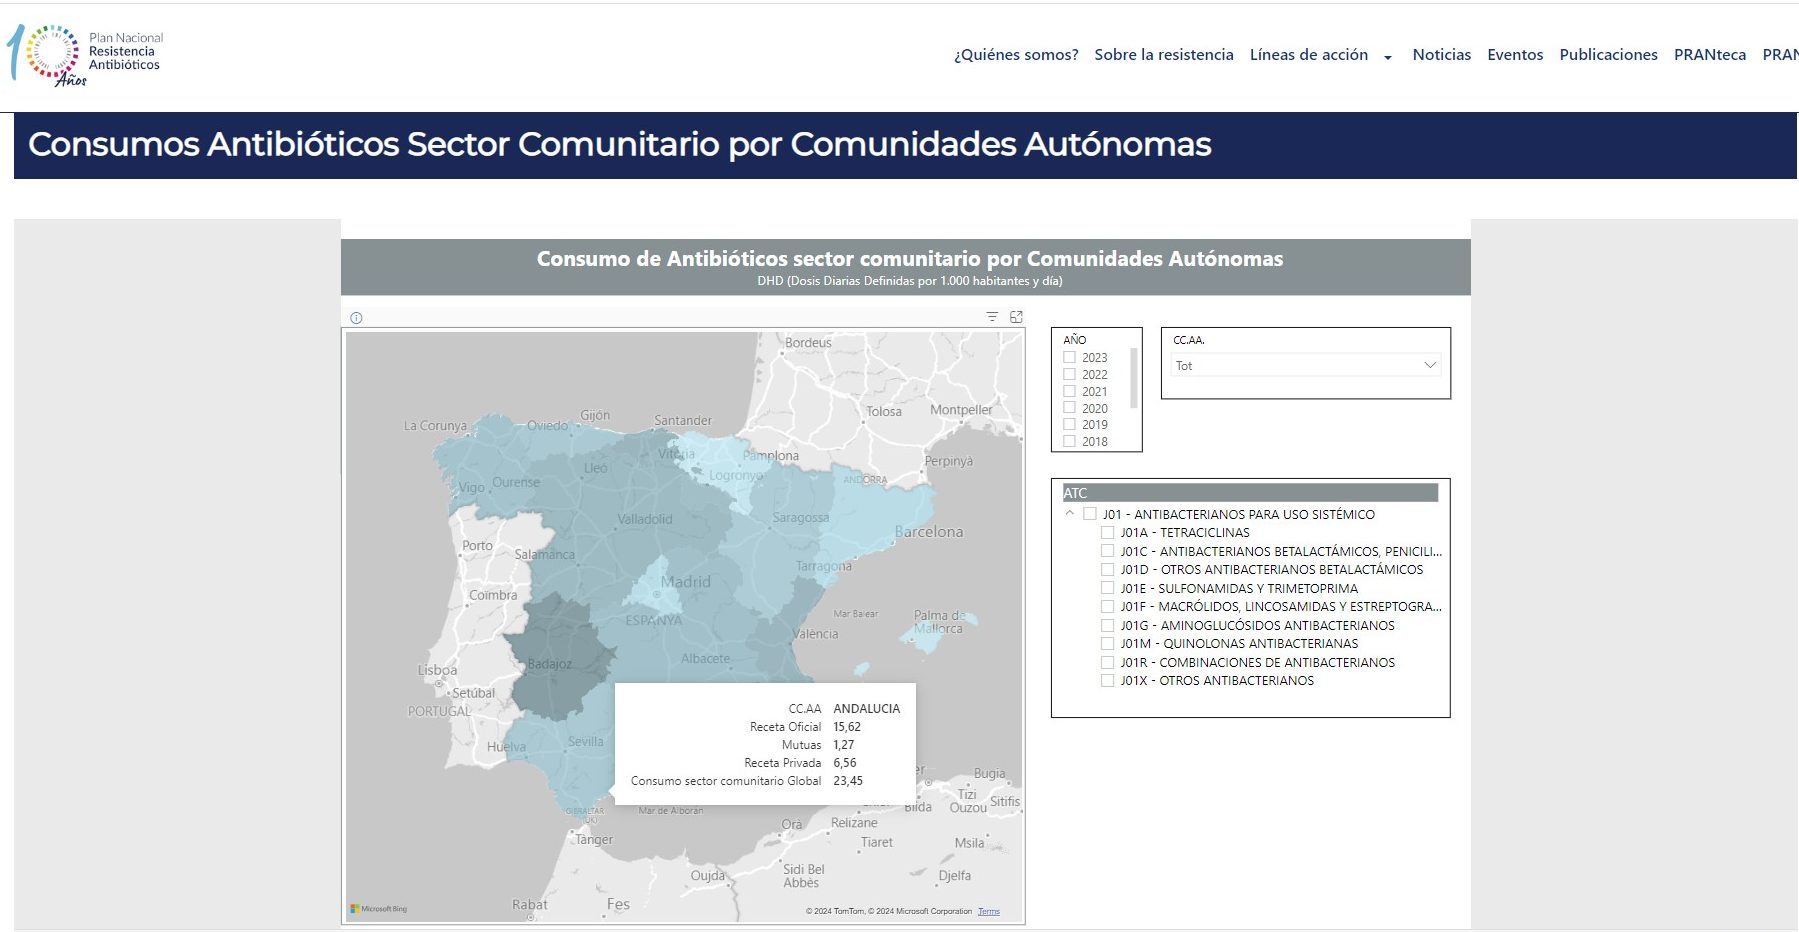Tick the 2020 year checkbox
This screenshot has width=1799, height=932.
point(1069,408)
